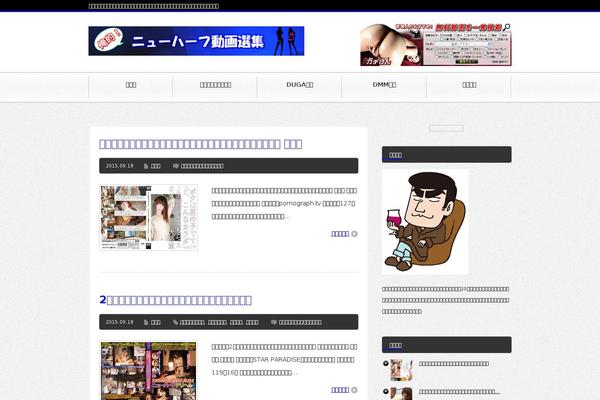Open the first post's thumbnail image
Viewport: 600px width, 400px height.
coord(148,218)
